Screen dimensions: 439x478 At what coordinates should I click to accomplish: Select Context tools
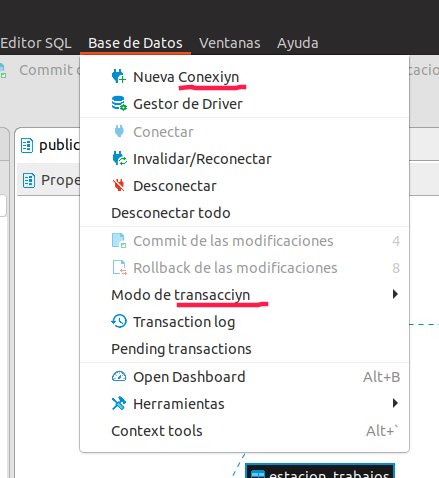[x=157, y=431]
